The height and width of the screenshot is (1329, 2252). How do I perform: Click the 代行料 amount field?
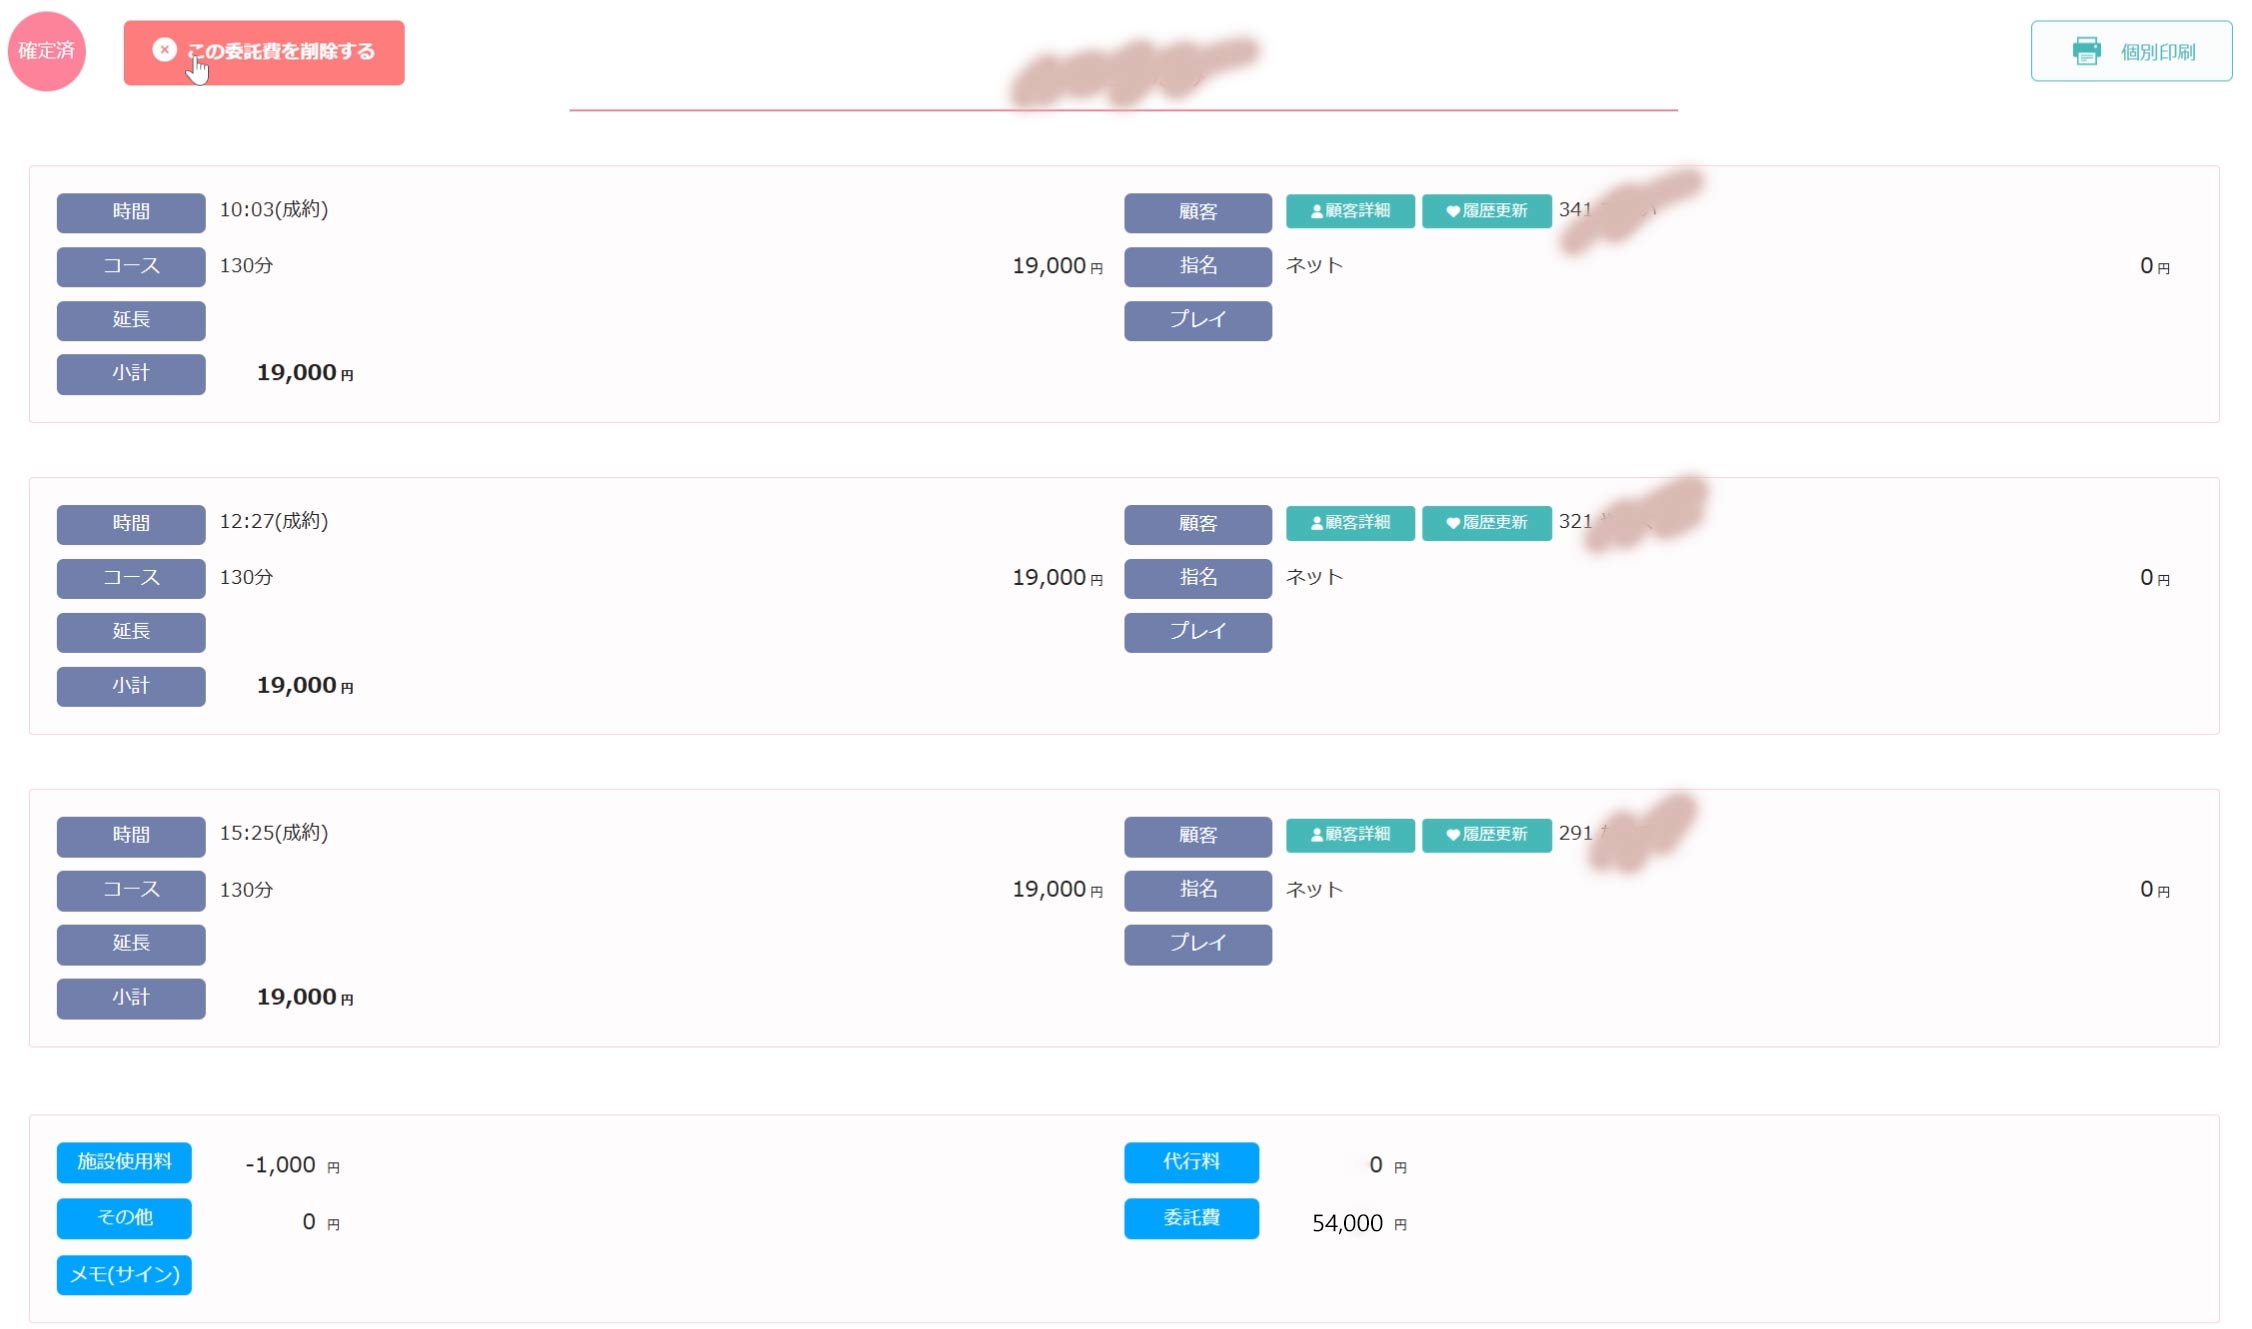[1375, 1165]
